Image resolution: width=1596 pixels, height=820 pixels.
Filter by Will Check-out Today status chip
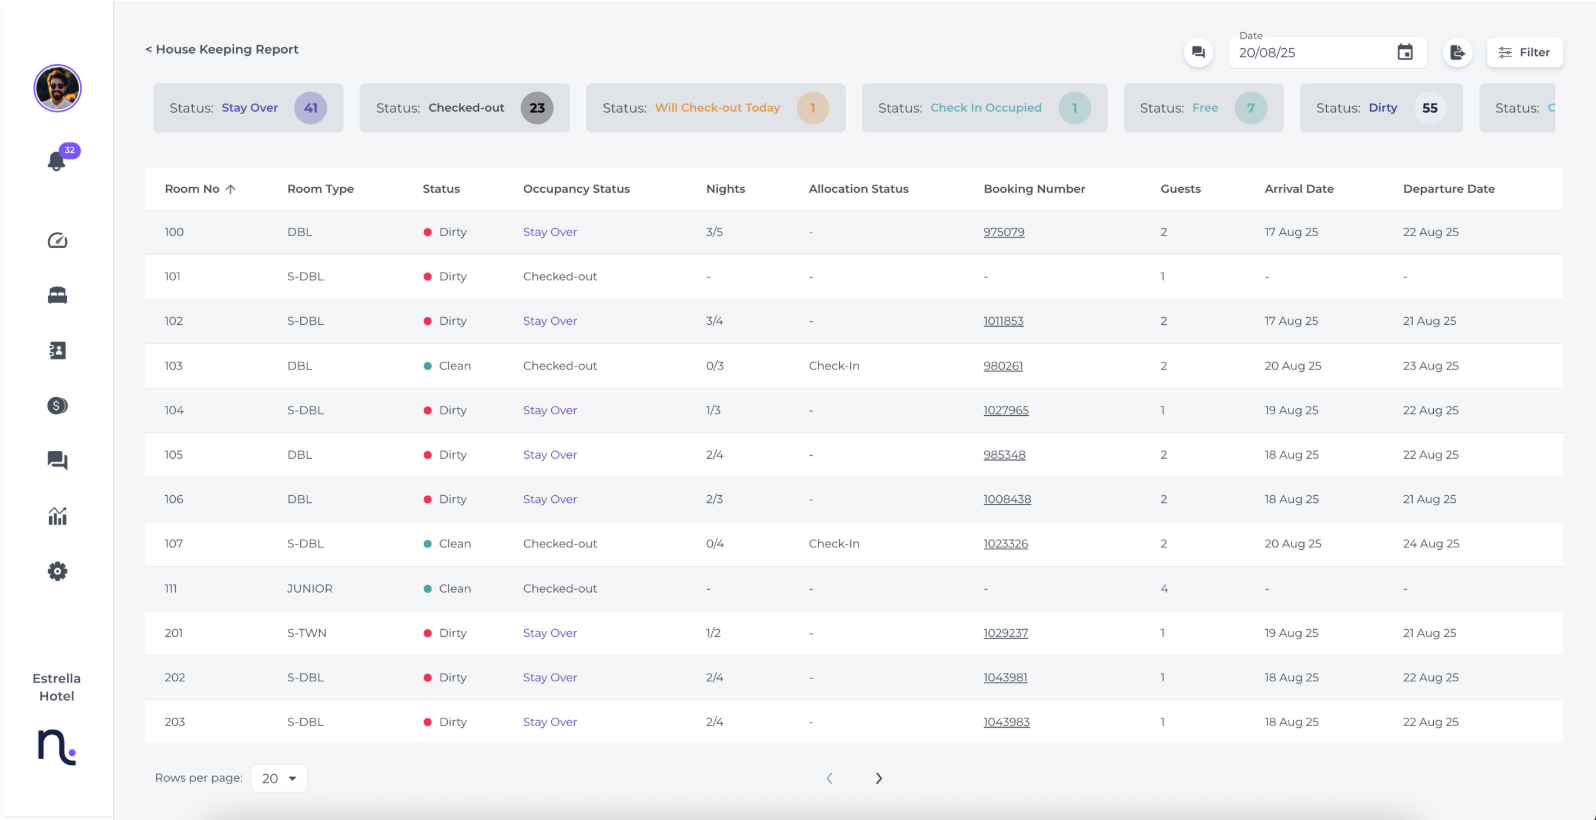tap(715, 108)
